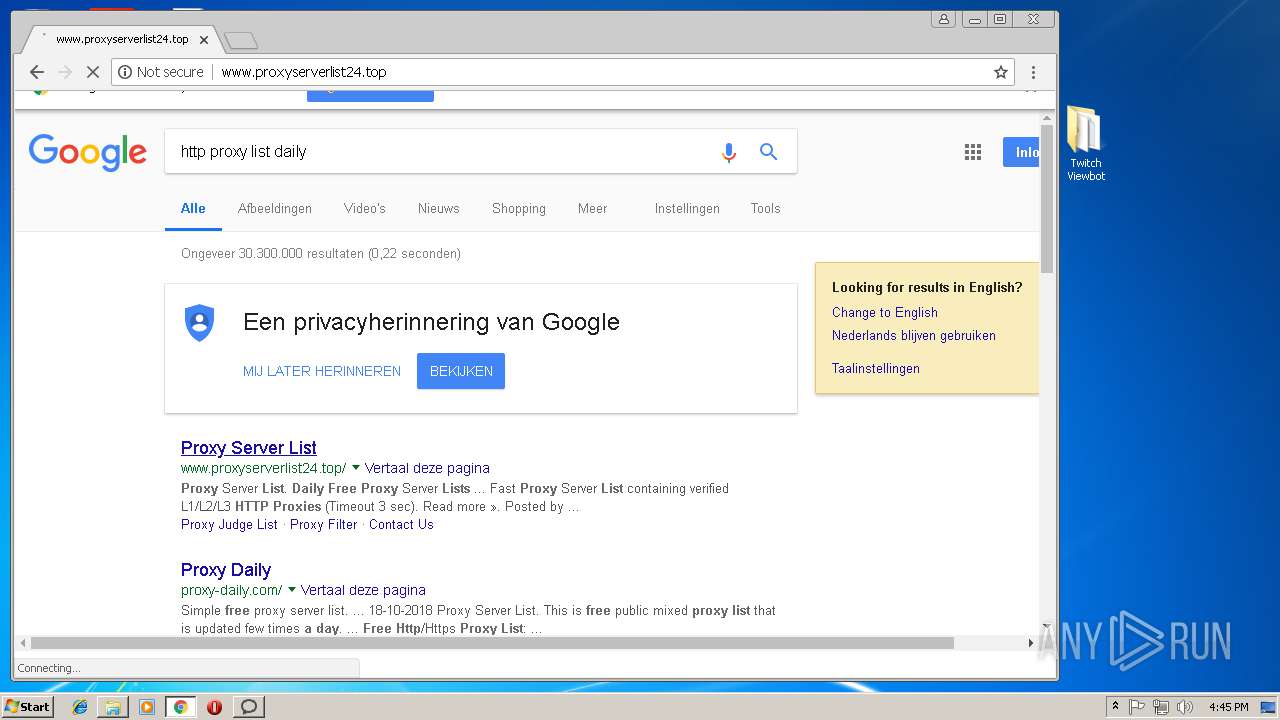
Task: Open media player from taskbar
Action: [147, 706]
